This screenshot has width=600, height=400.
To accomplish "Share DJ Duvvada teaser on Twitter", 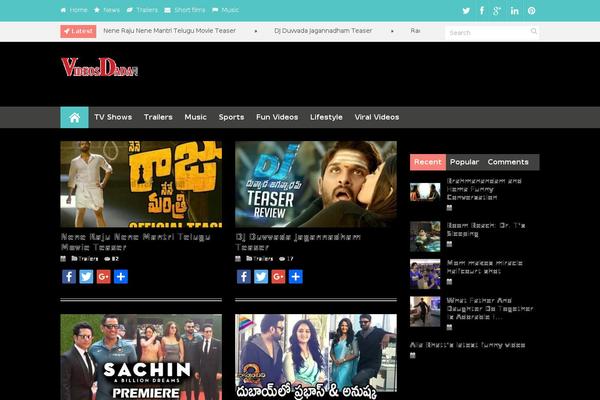I will [x=261, y=276].
